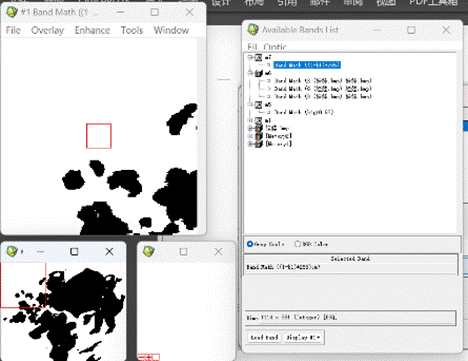Click band square icon of a7 Band Math
Viewport: 468px width, 361px height.
click(x=269, y=65)
